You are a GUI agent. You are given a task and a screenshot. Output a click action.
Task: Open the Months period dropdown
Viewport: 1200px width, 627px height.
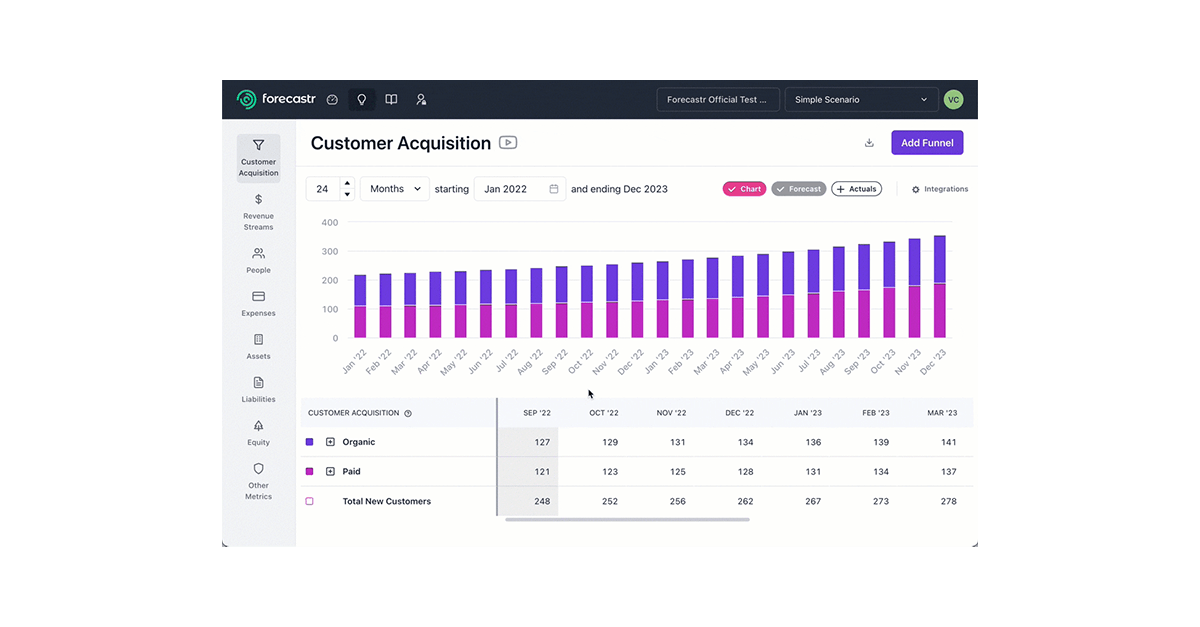[394, 189]
